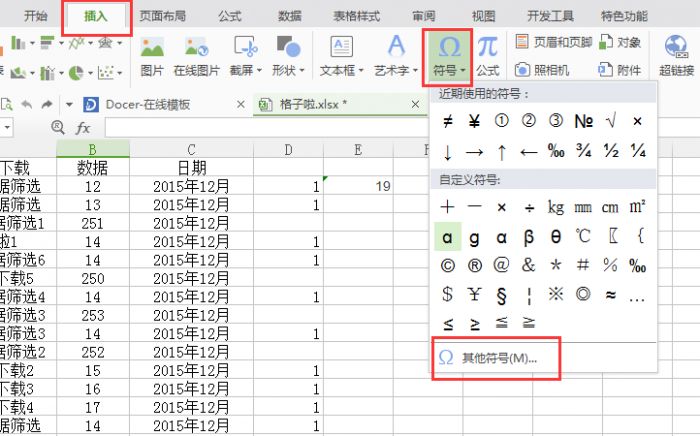Expand the 截屏 screenshot dropdown
The width and height of the screenshot is (700, 436).
[260, 71]
